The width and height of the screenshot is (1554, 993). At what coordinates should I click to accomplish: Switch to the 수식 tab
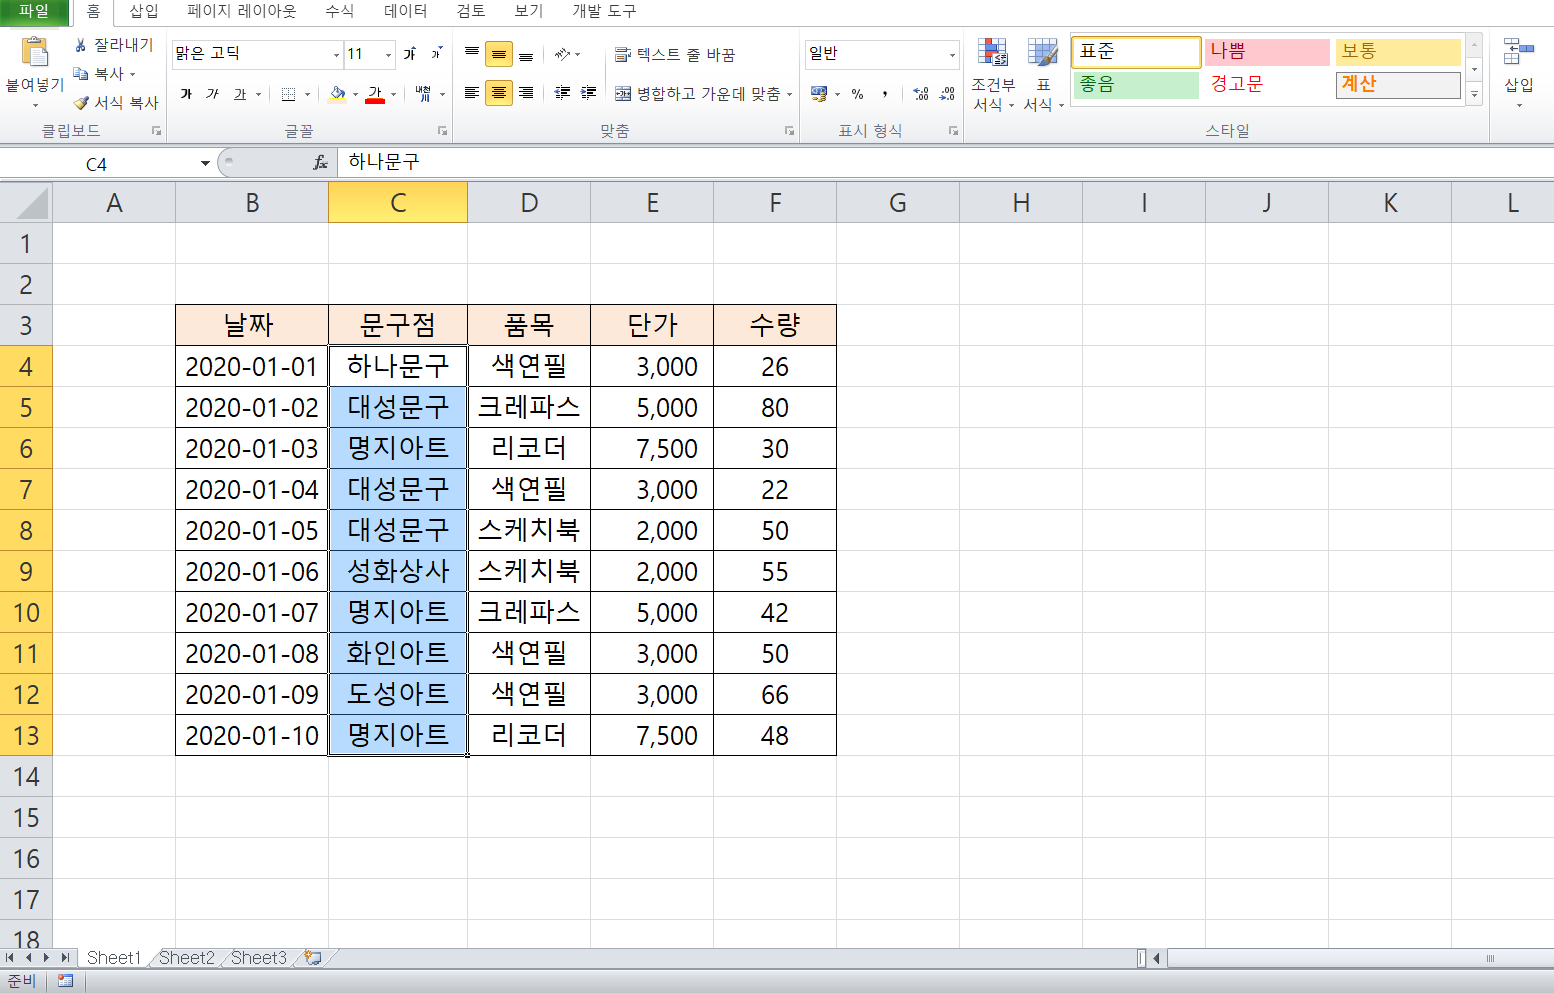340,12
